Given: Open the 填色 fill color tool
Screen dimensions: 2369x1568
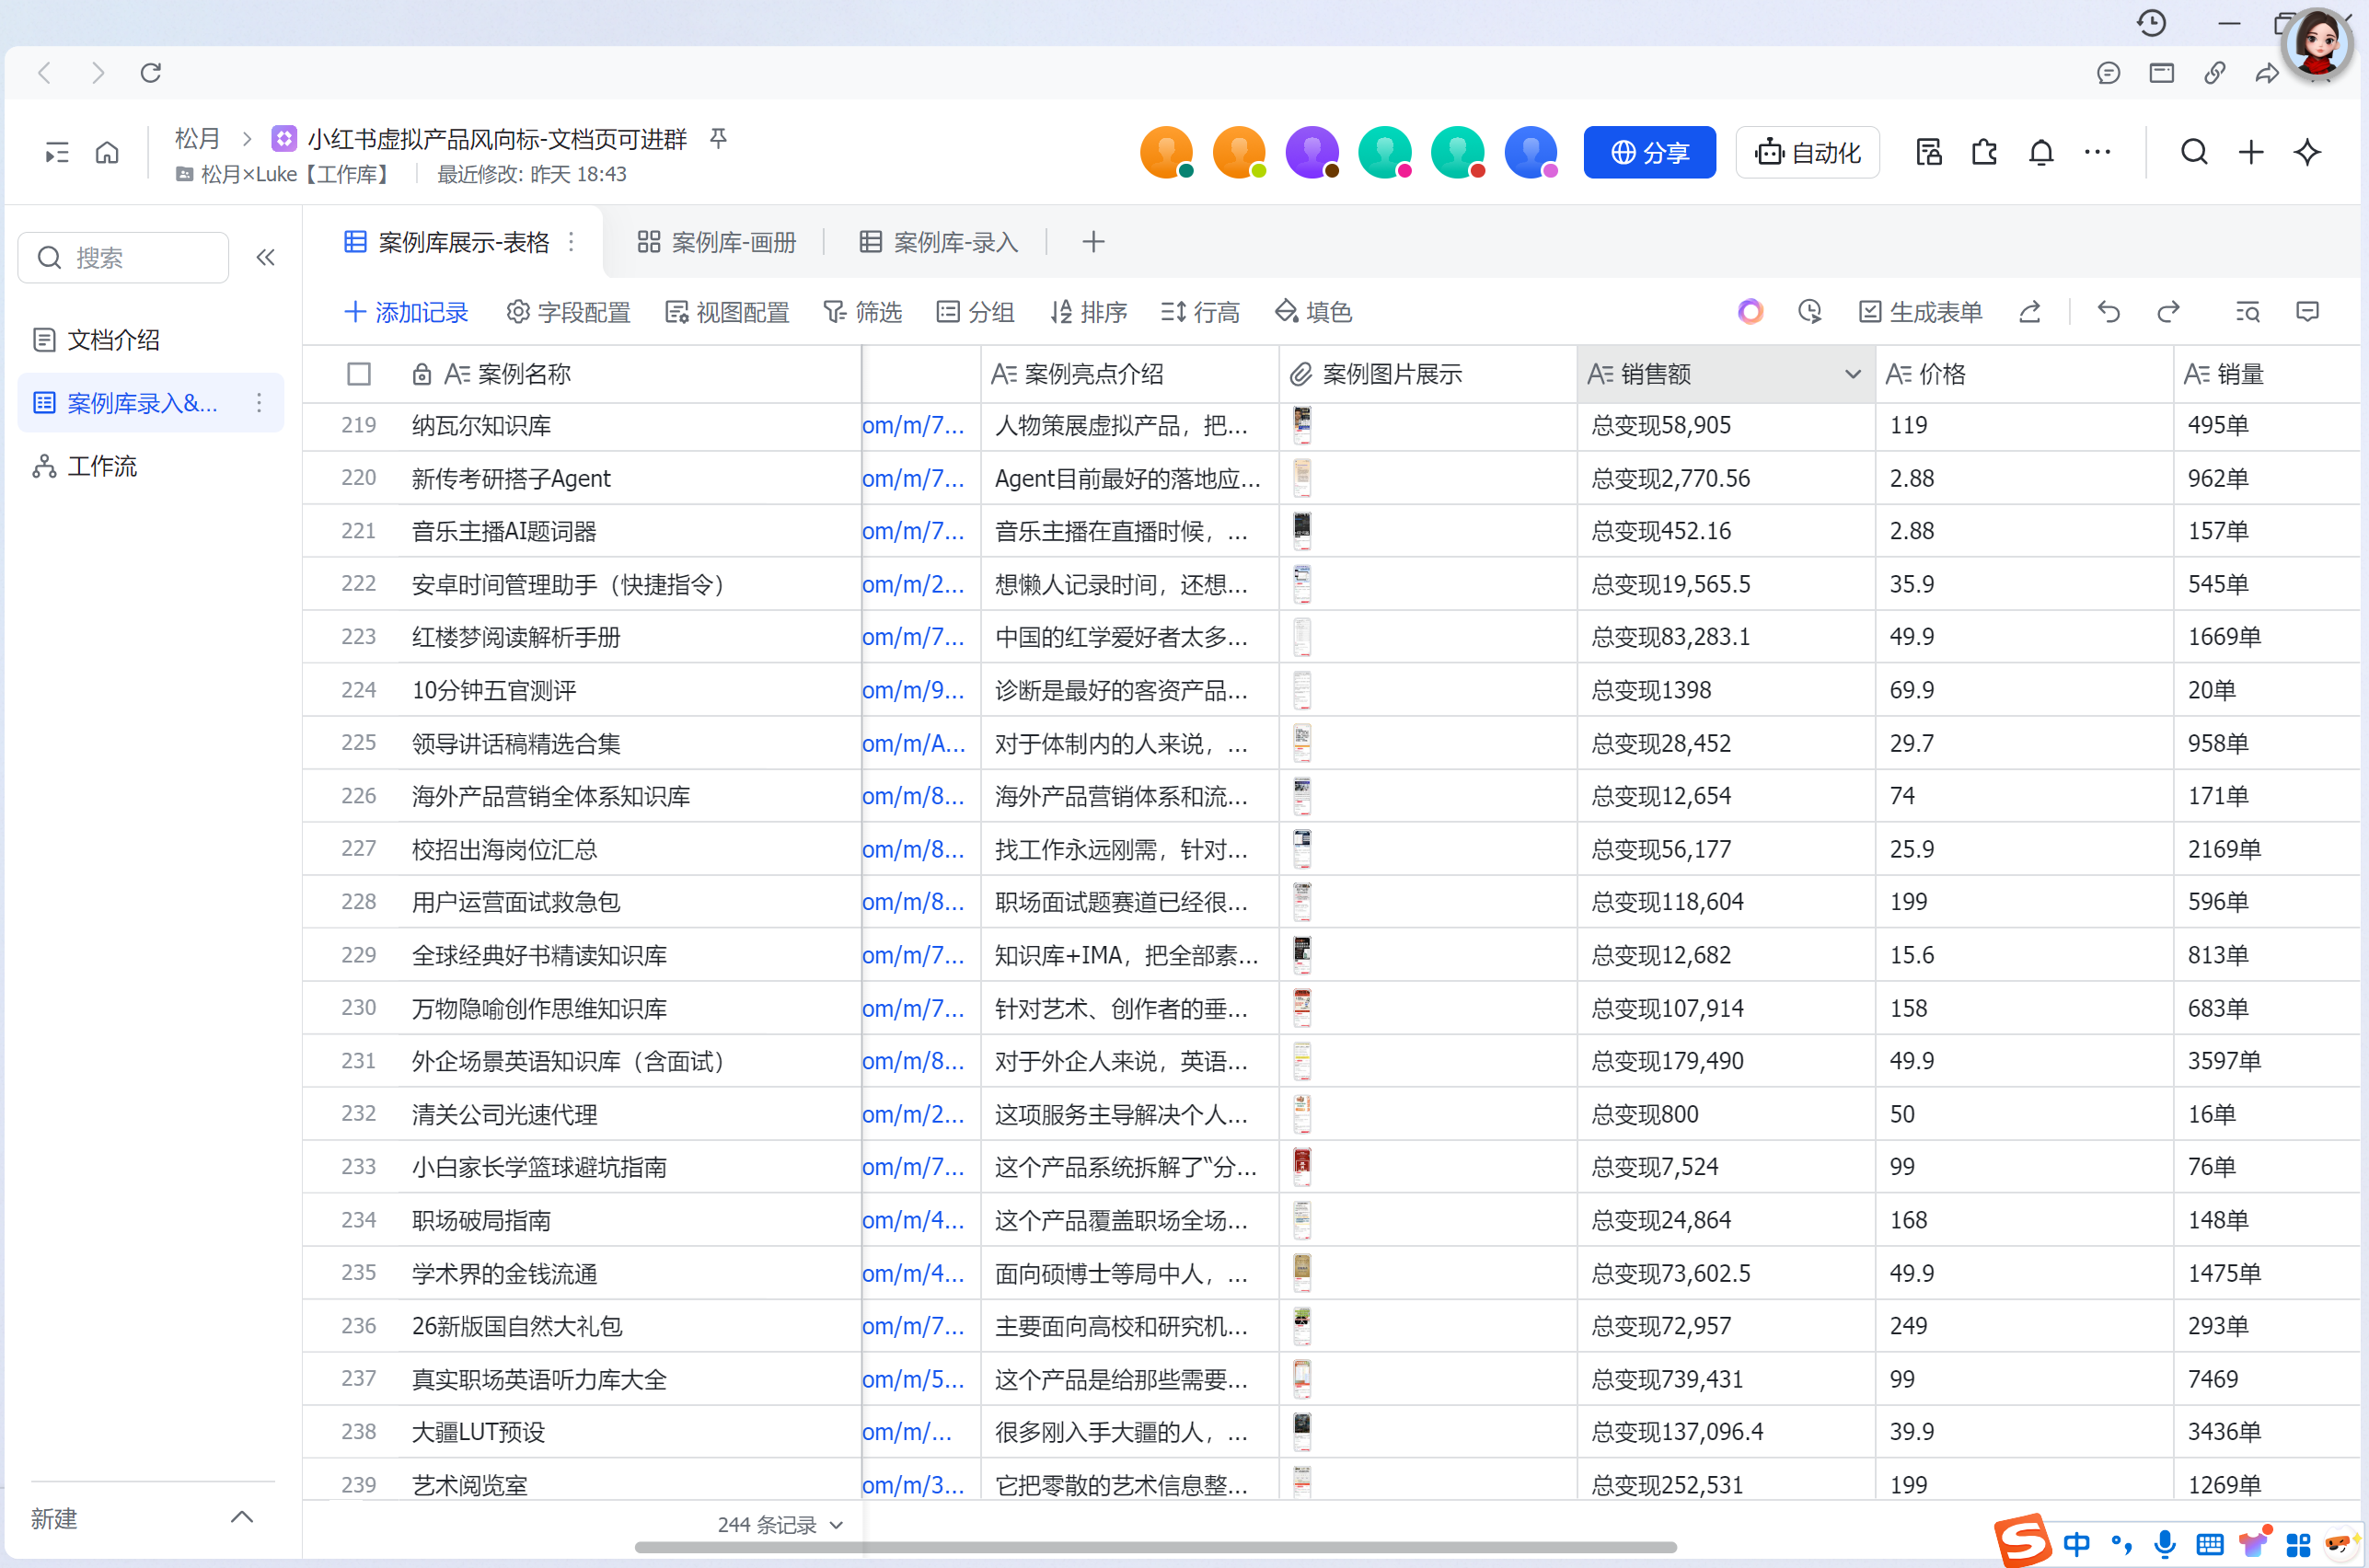Looking at the screenshot, I should pyautogui.click(x=1313, y=312).
